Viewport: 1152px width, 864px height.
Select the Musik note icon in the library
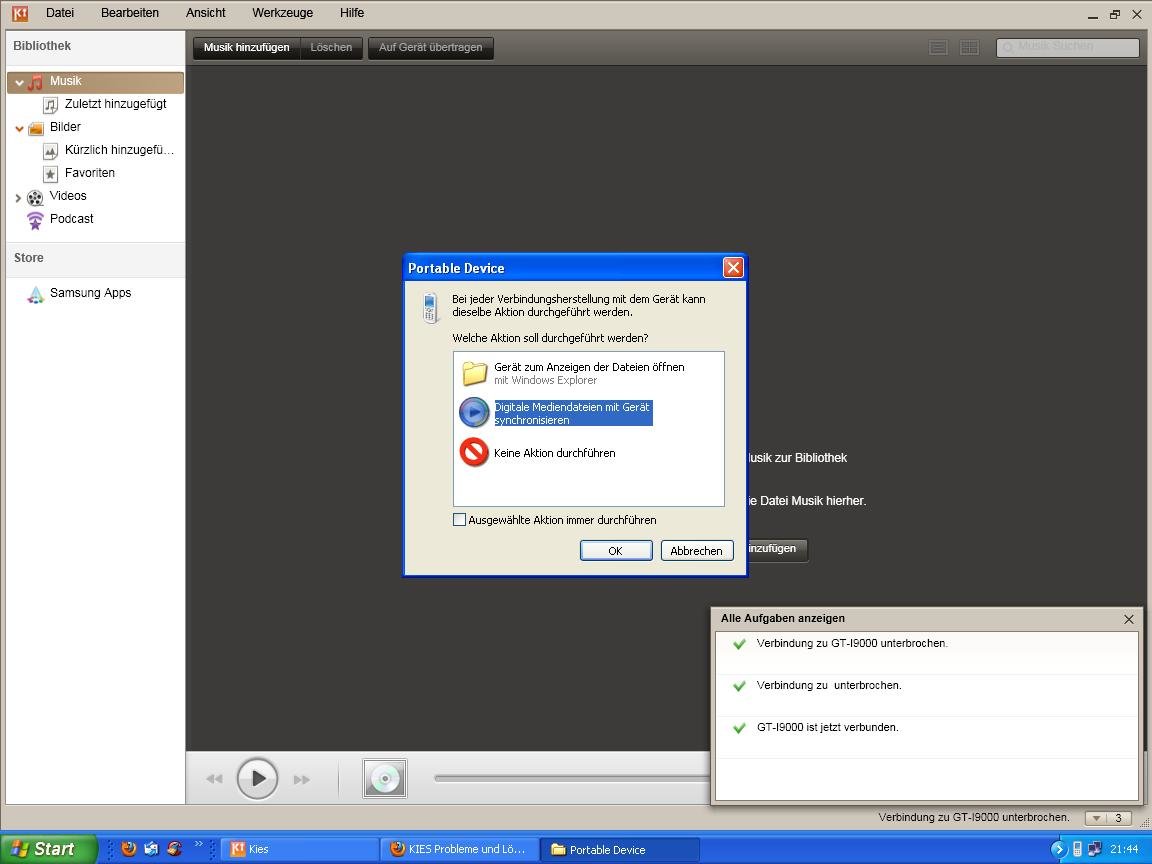pos(35,82)
